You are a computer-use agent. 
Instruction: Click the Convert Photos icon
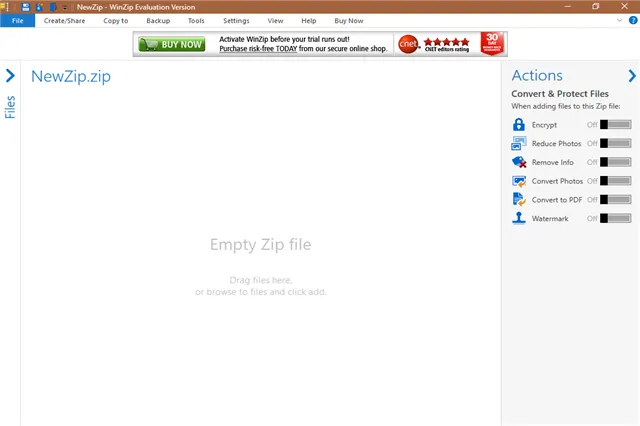[519, 181]
